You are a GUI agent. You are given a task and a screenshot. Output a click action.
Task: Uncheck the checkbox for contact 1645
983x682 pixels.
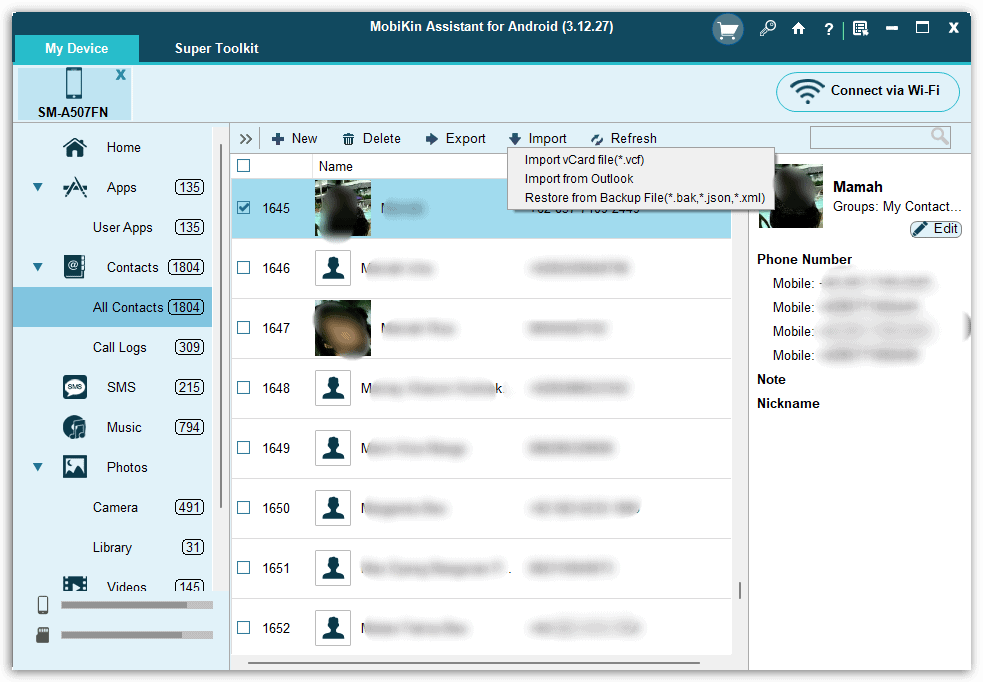coord(244,207)
